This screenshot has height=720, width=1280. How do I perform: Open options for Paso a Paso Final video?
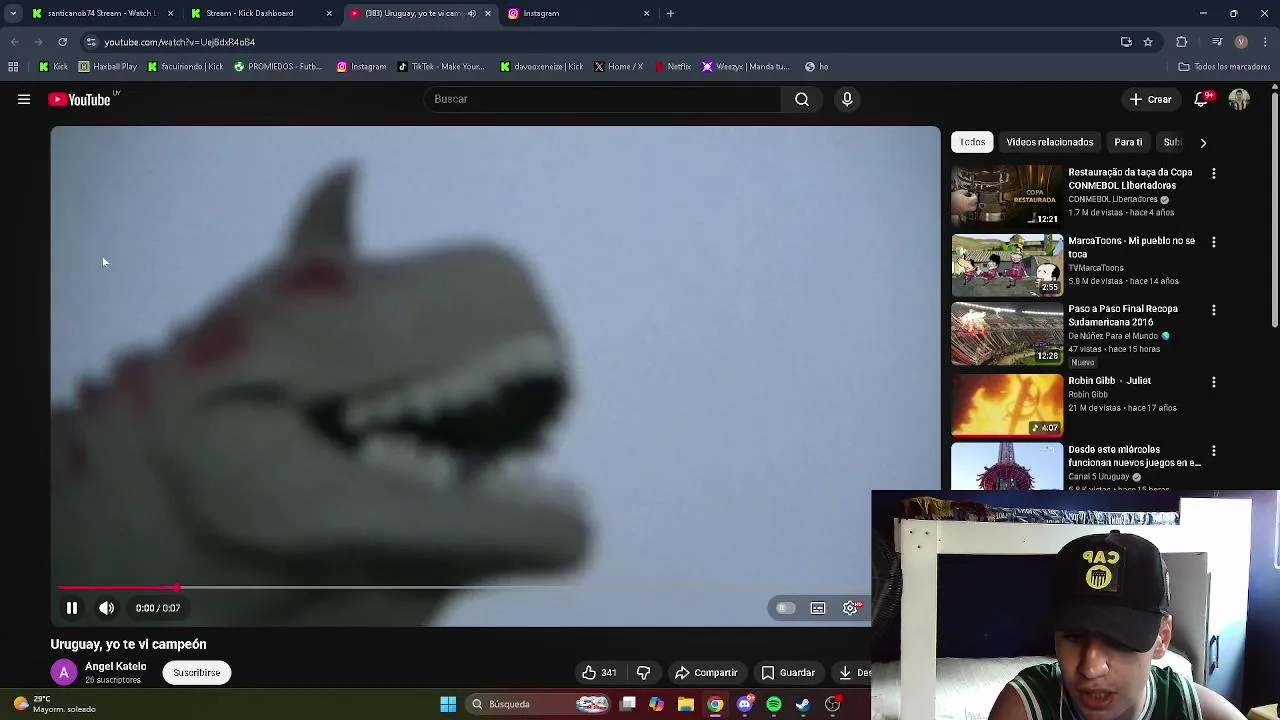(1214, 310)
